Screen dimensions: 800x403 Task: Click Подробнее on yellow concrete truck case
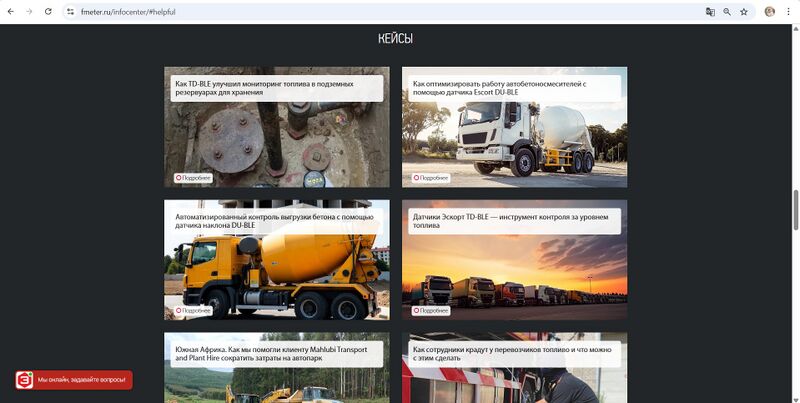tap(193, 311)
